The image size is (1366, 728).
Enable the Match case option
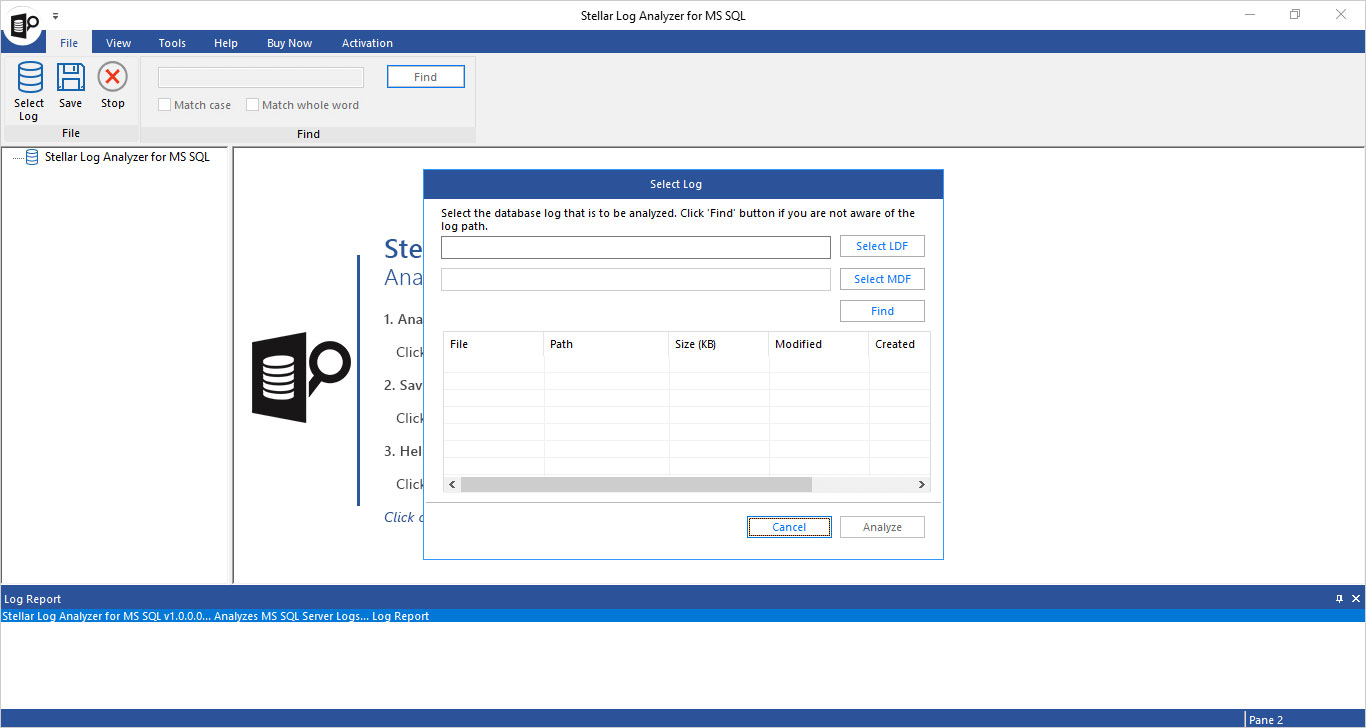coord(164,104)
